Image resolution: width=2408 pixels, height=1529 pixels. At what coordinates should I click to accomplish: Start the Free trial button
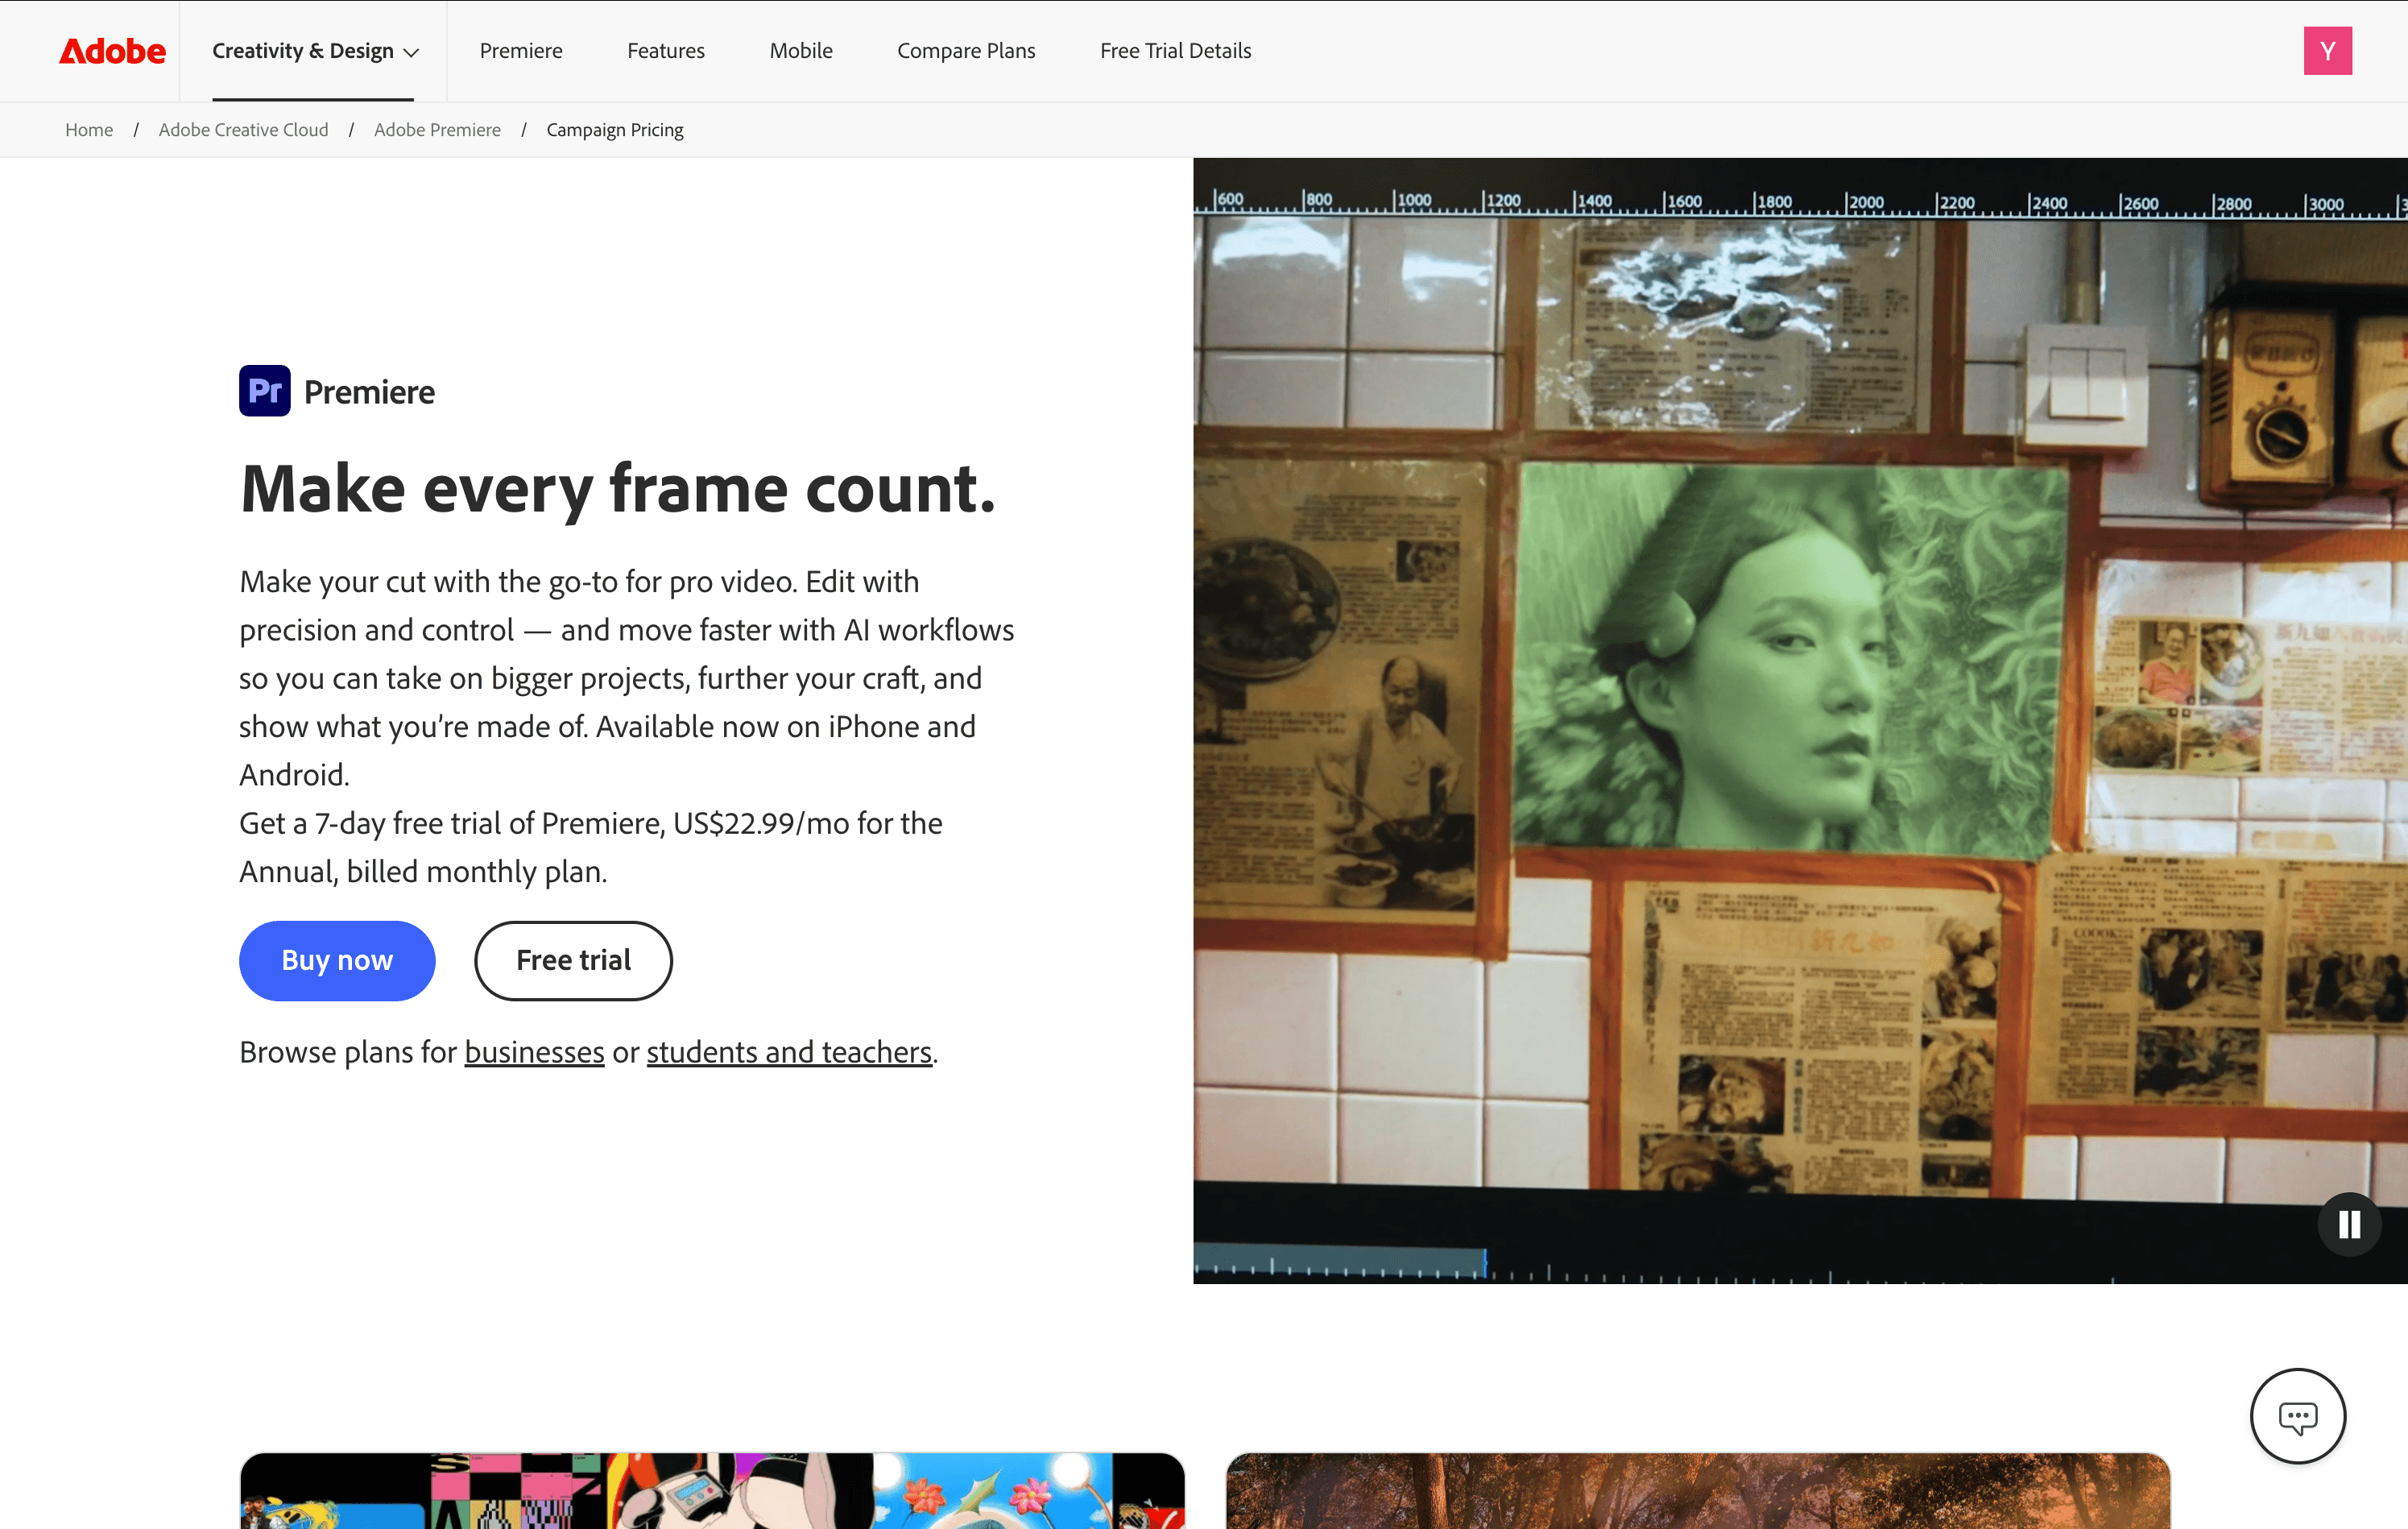[x=573, y=961]
